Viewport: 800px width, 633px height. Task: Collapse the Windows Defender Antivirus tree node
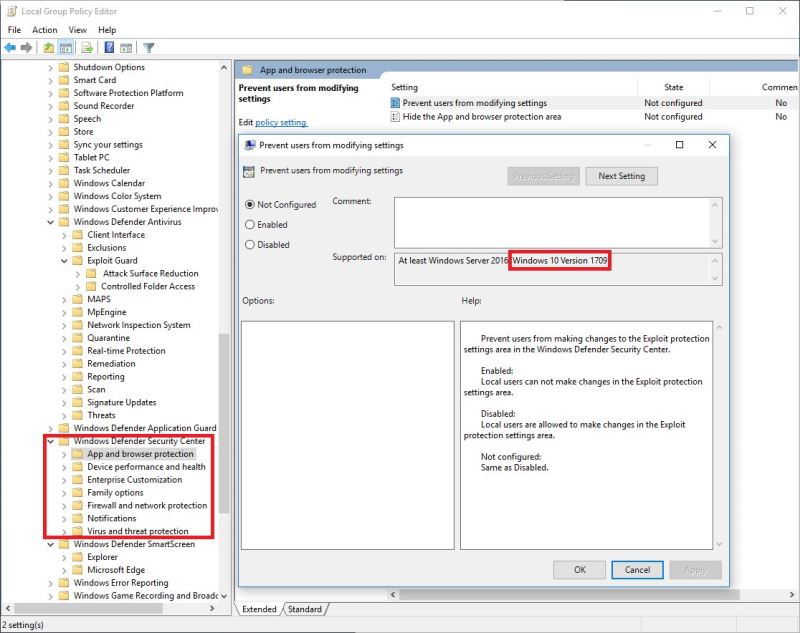(51, 222)
